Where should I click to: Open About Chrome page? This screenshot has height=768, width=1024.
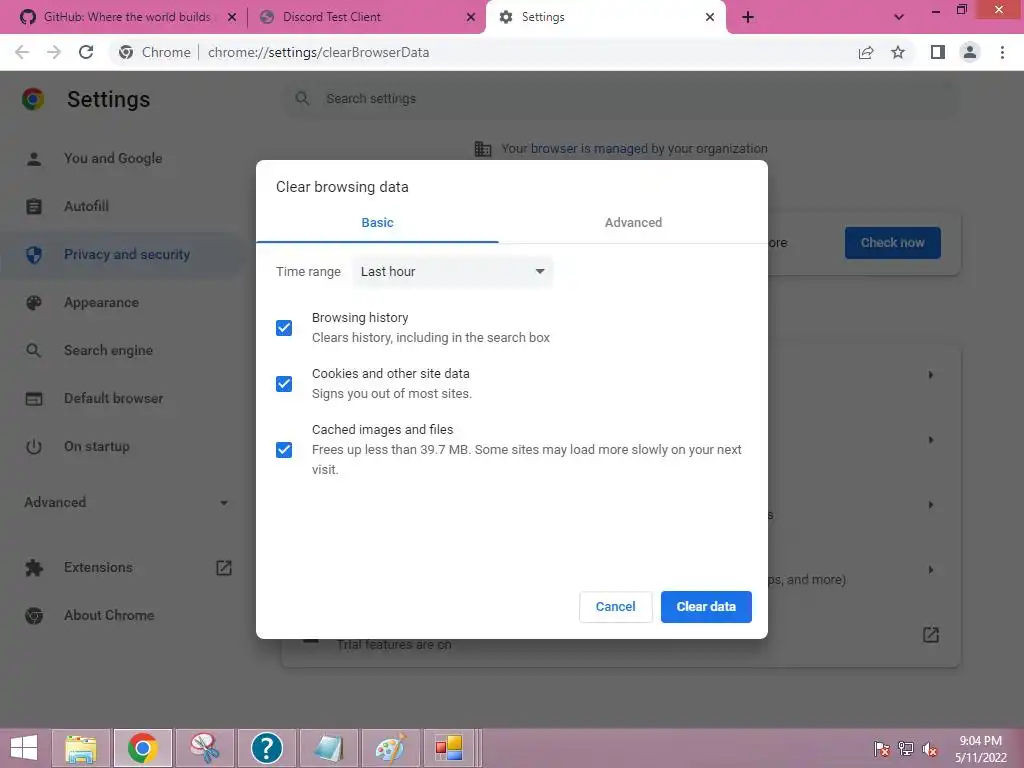point(109,615)
